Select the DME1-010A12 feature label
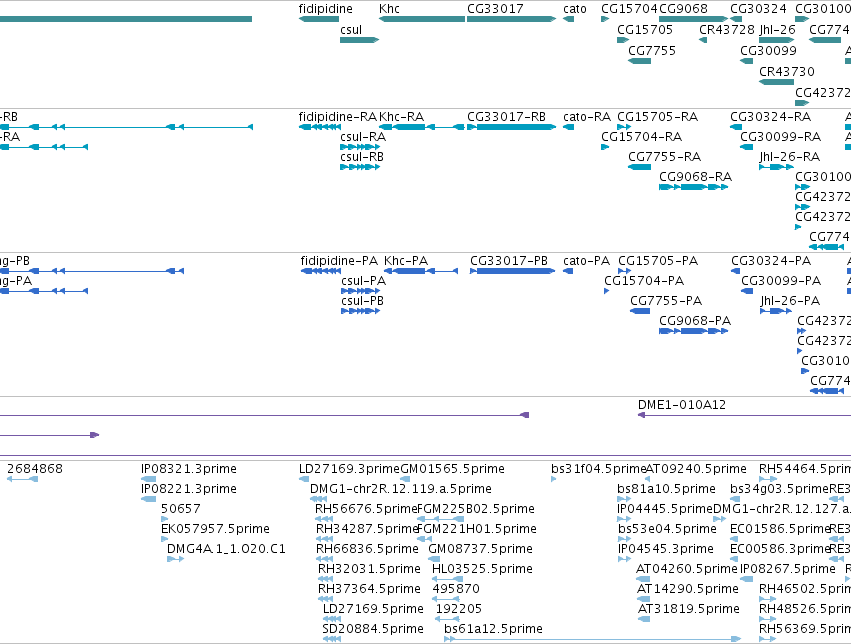This screenshot has width=851, height=644. point(682,405)
